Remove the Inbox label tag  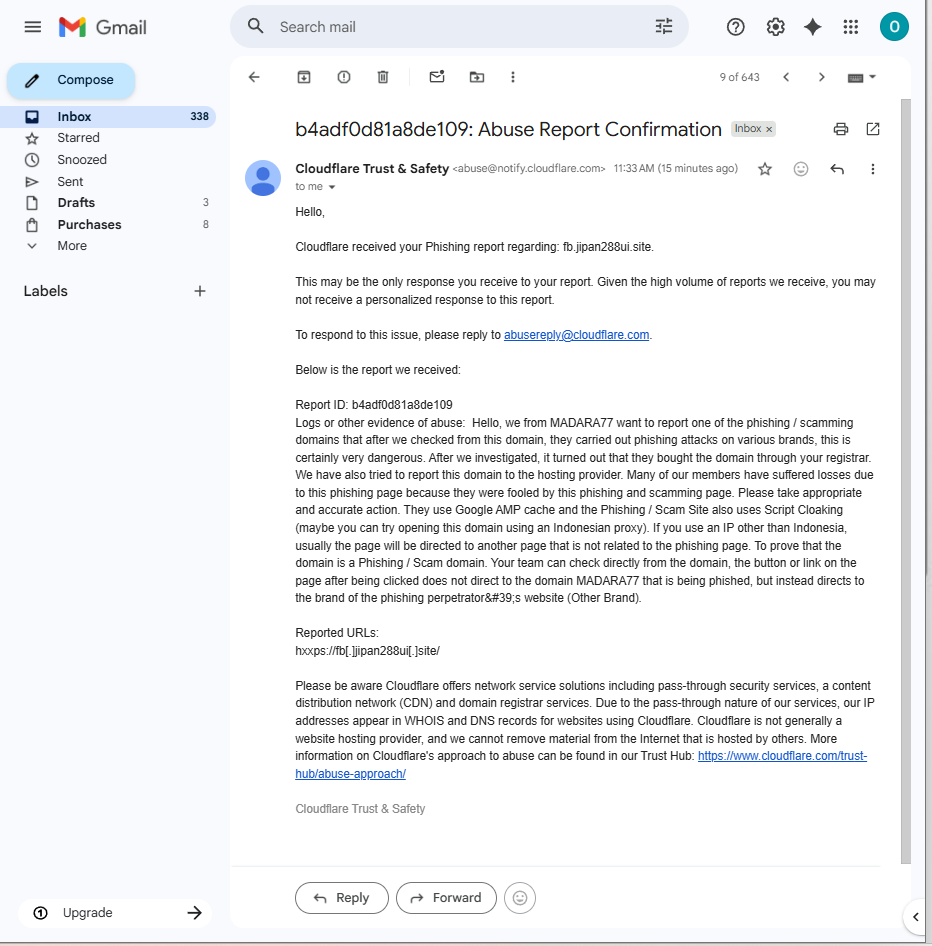point(769,129)
